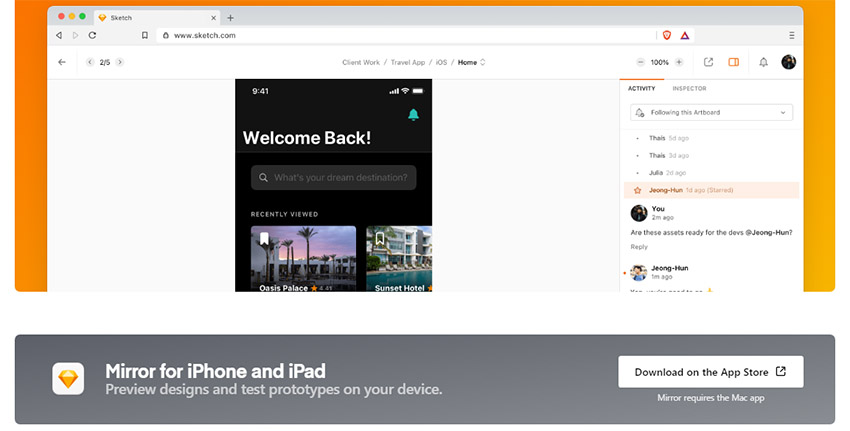Click the browser back navigation arrow
This screenshot has width=850, height=431.
[59, 35]
